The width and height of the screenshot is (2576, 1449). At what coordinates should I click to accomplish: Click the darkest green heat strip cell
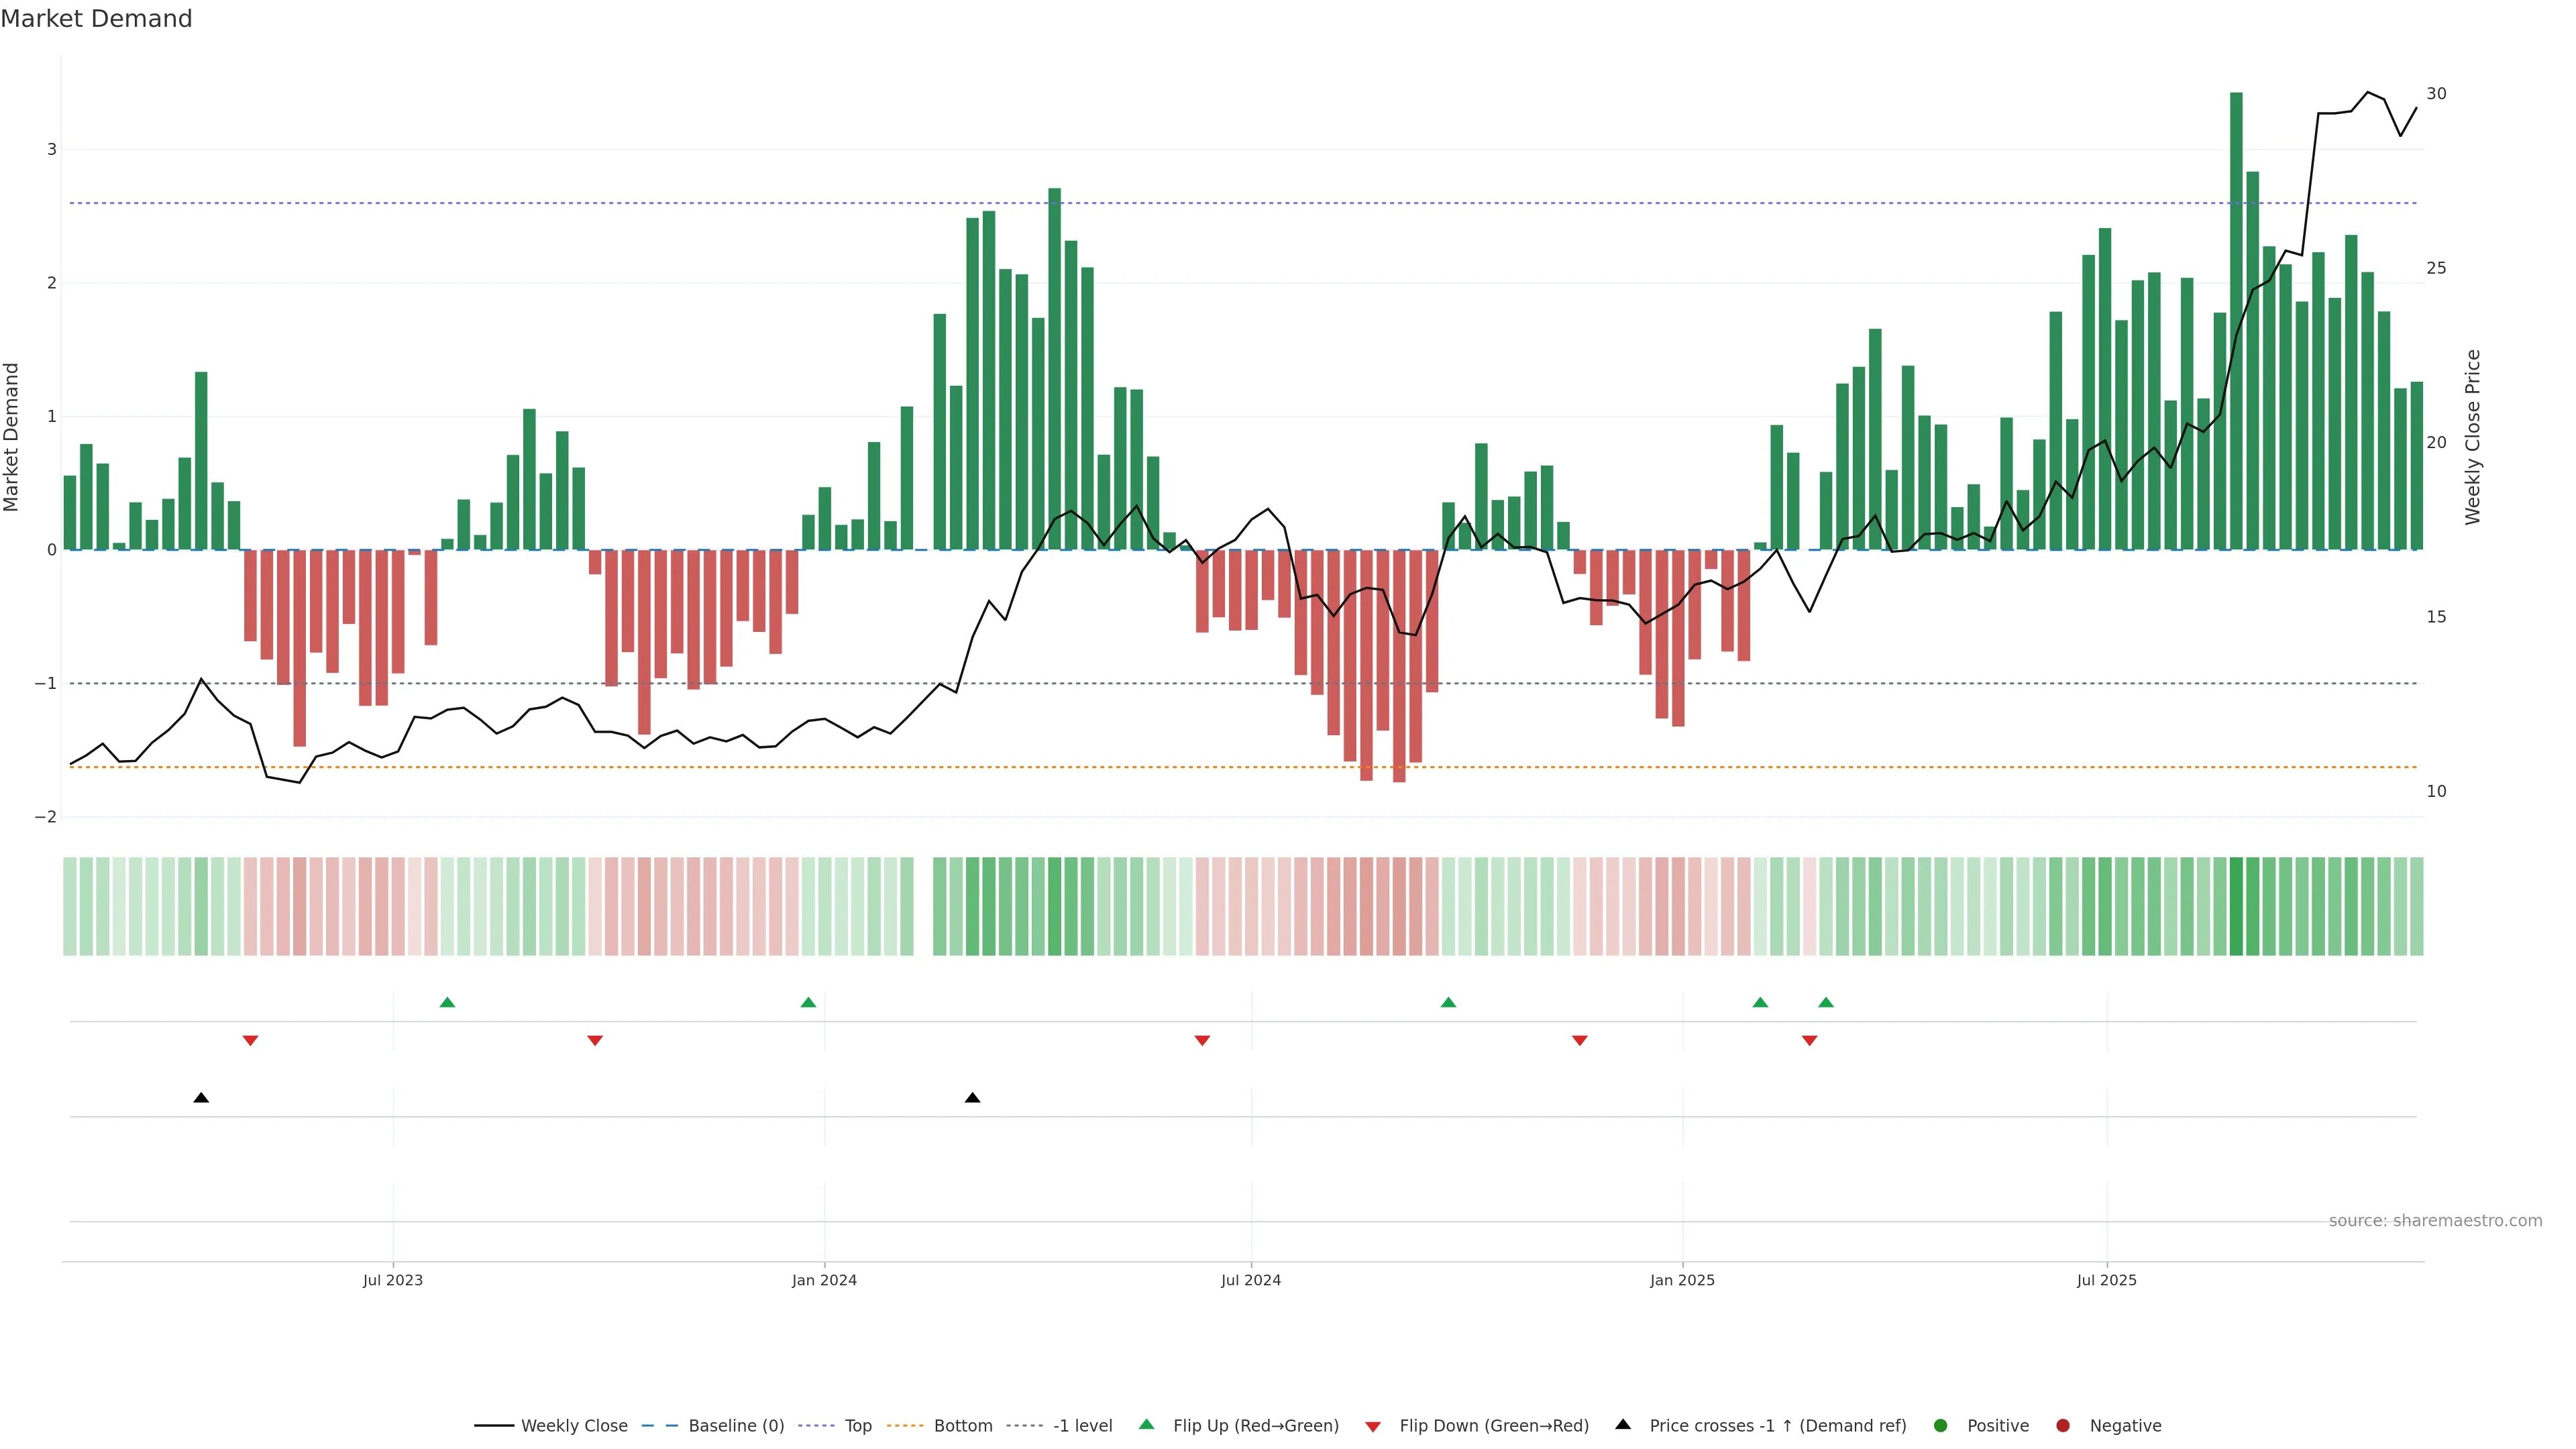(x=2236, y=906)
